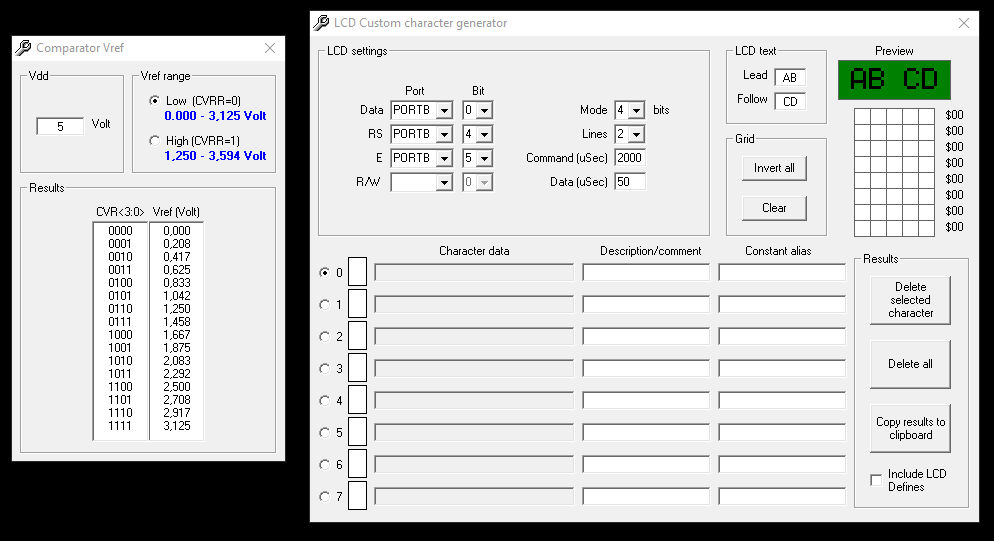Select Low (CVRR=0) Vref range
This screenshot has height=541, width=994.
154,101
